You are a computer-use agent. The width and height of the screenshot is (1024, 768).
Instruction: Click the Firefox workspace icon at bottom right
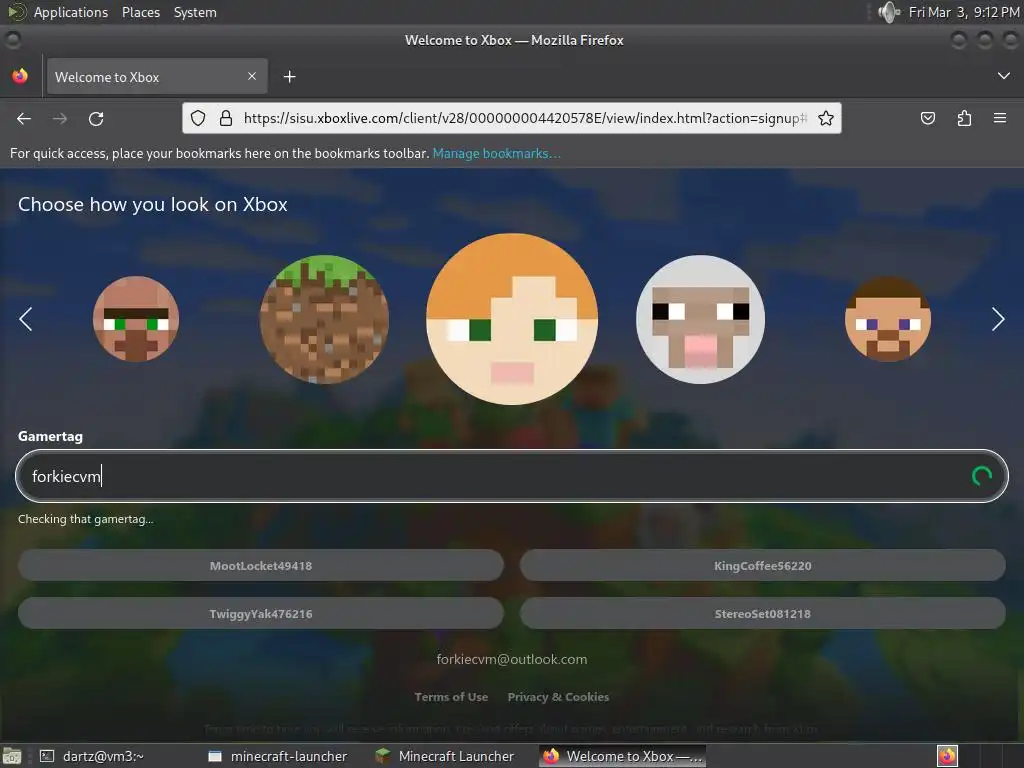pos(947,756)
